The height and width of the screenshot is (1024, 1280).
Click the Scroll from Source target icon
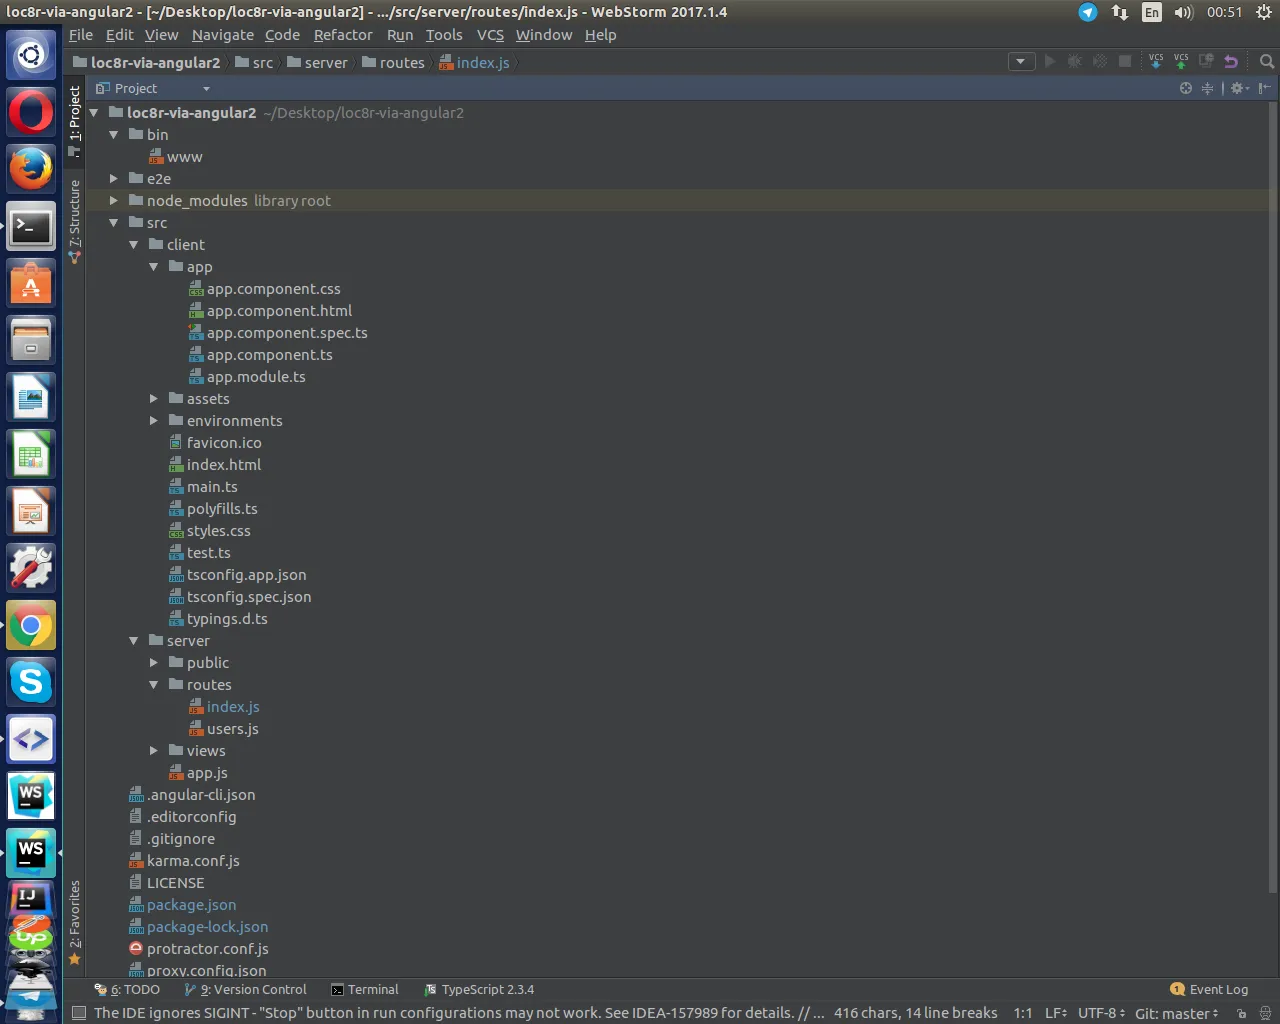[1186, 88]
